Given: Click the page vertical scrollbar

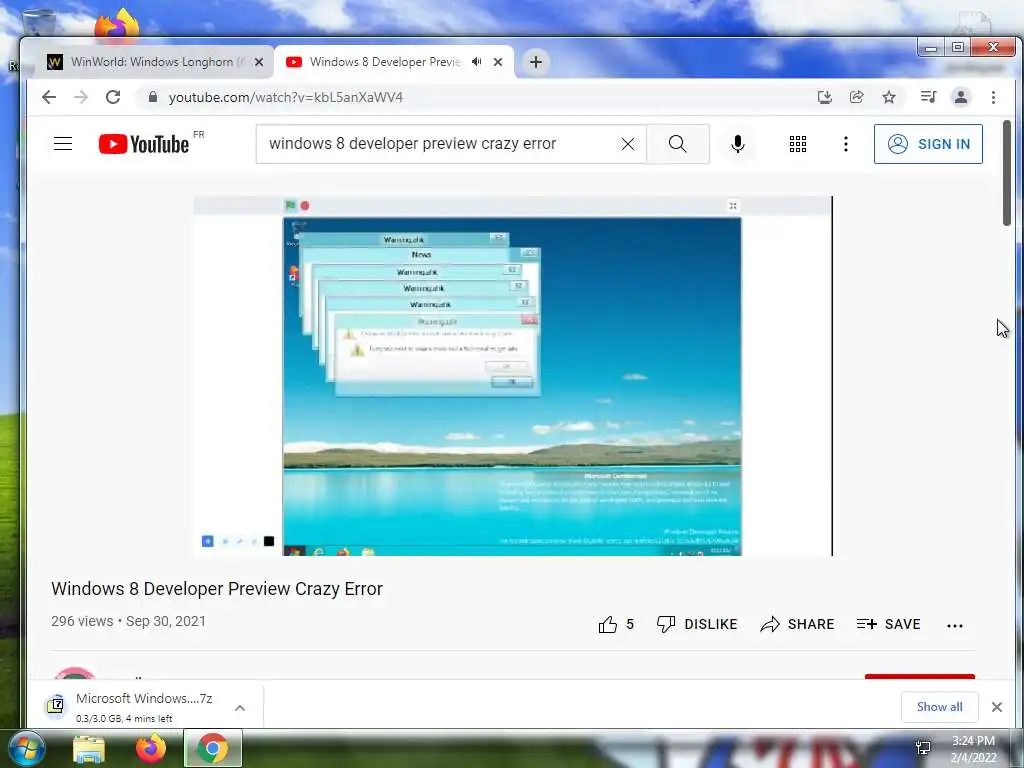Looking at the screenshot, I should click(1008, 173).
